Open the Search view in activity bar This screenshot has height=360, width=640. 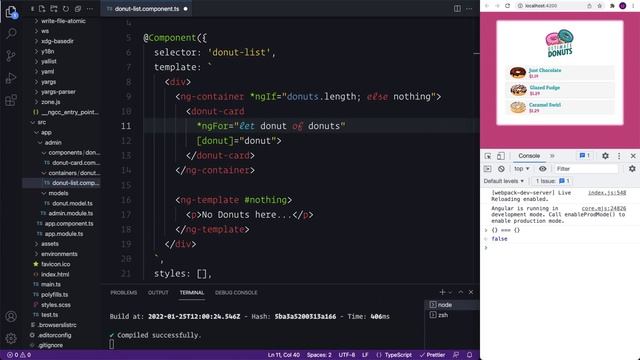tap(11, 33)
